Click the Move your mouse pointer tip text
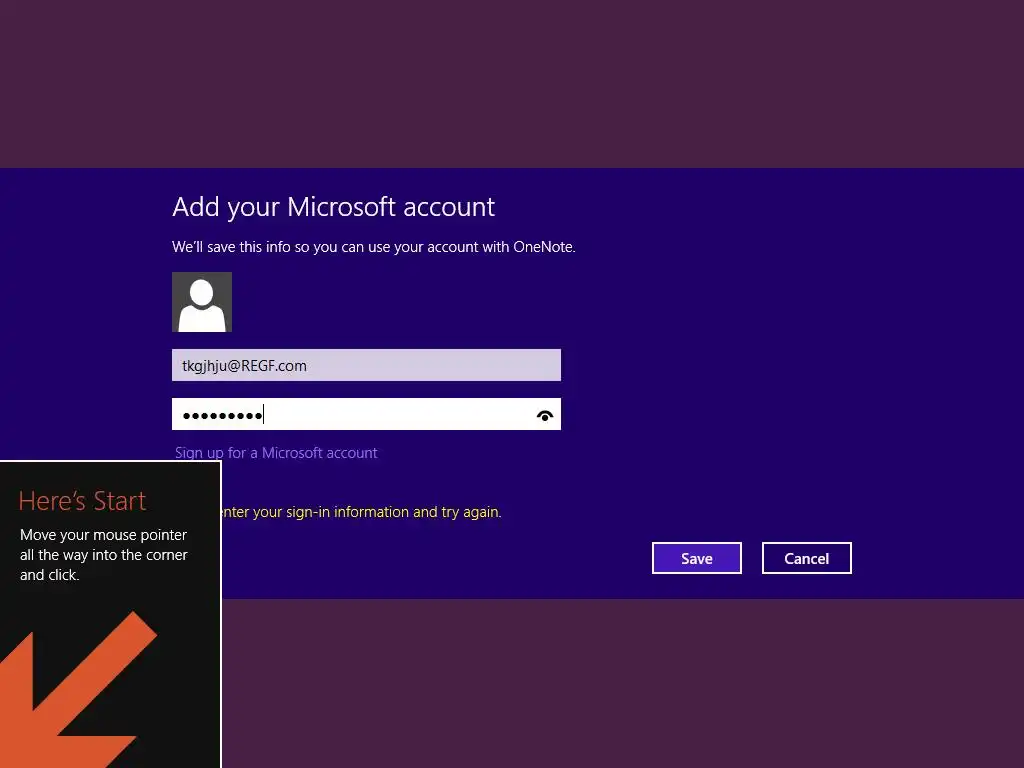The height and width of the screenshot is (768, 1024). point(104,554)
